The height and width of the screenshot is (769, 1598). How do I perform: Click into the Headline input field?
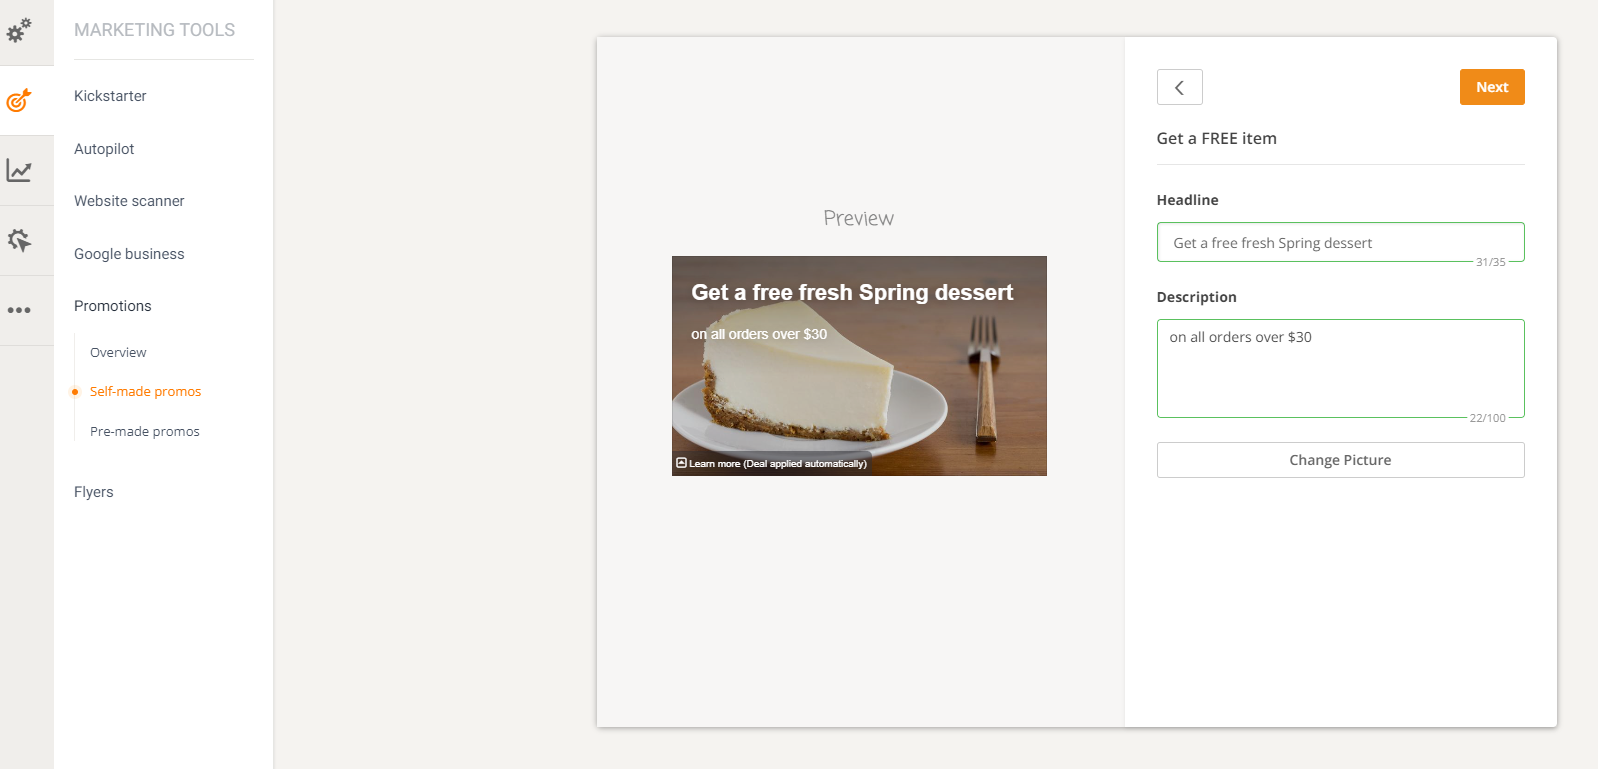[1340, 242]
